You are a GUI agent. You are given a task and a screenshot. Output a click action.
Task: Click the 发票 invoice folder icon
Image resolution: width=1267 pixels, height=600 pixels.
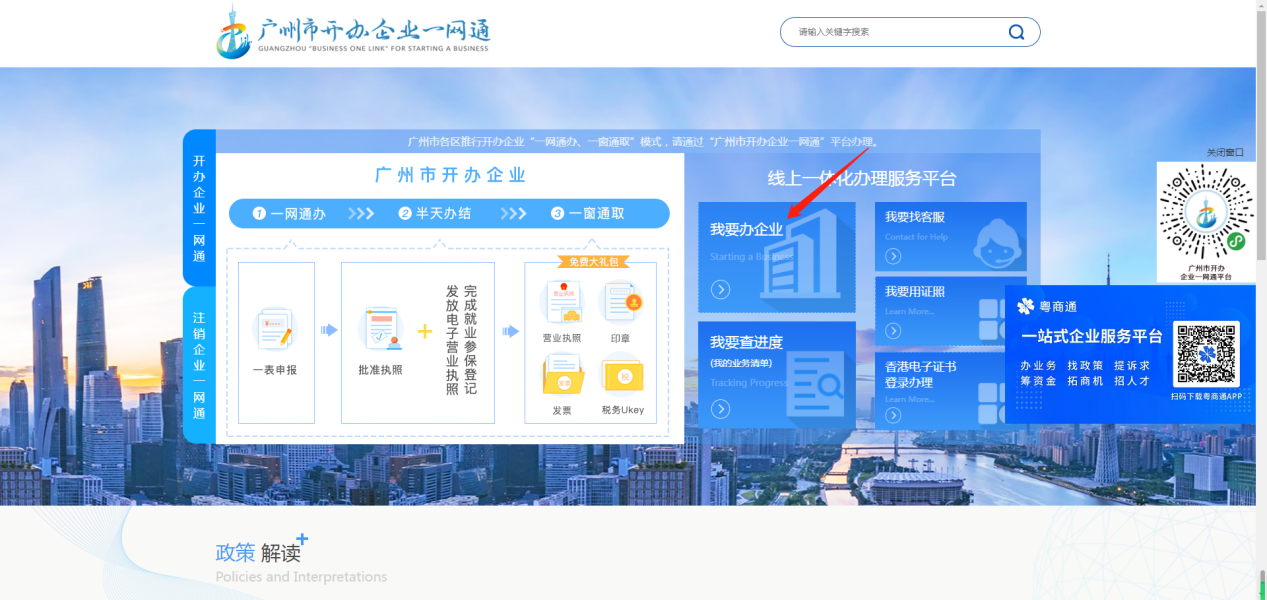[x=563, y=377]
